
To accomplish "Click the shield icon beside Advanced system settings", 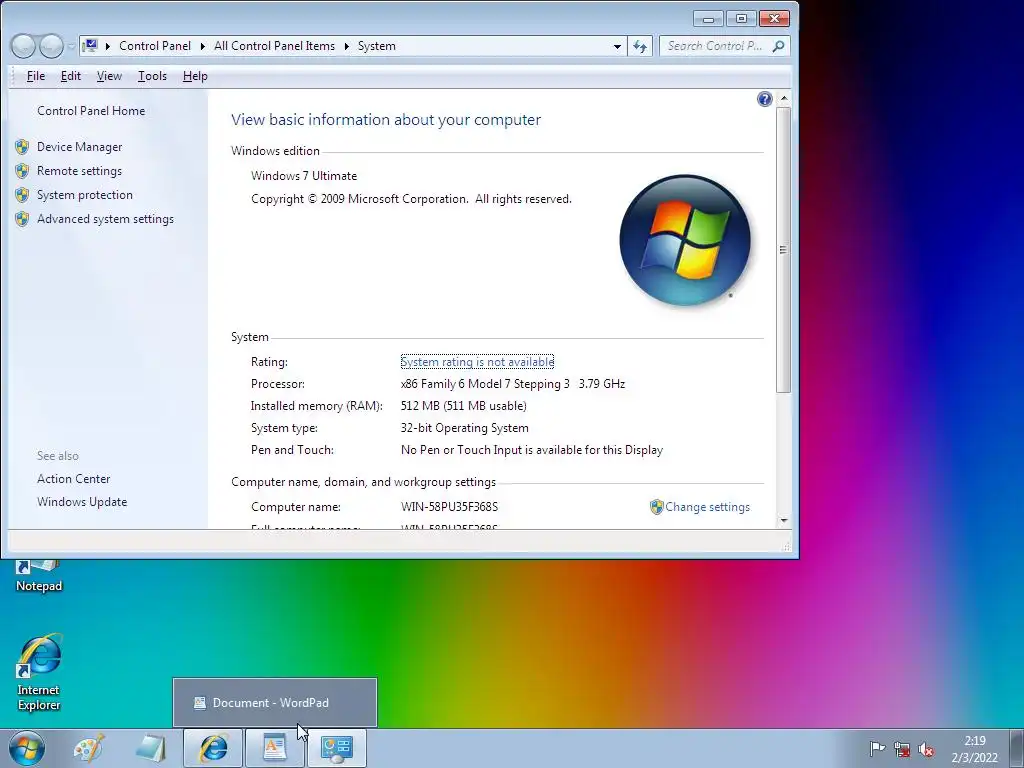I will [x=22, y=219].
